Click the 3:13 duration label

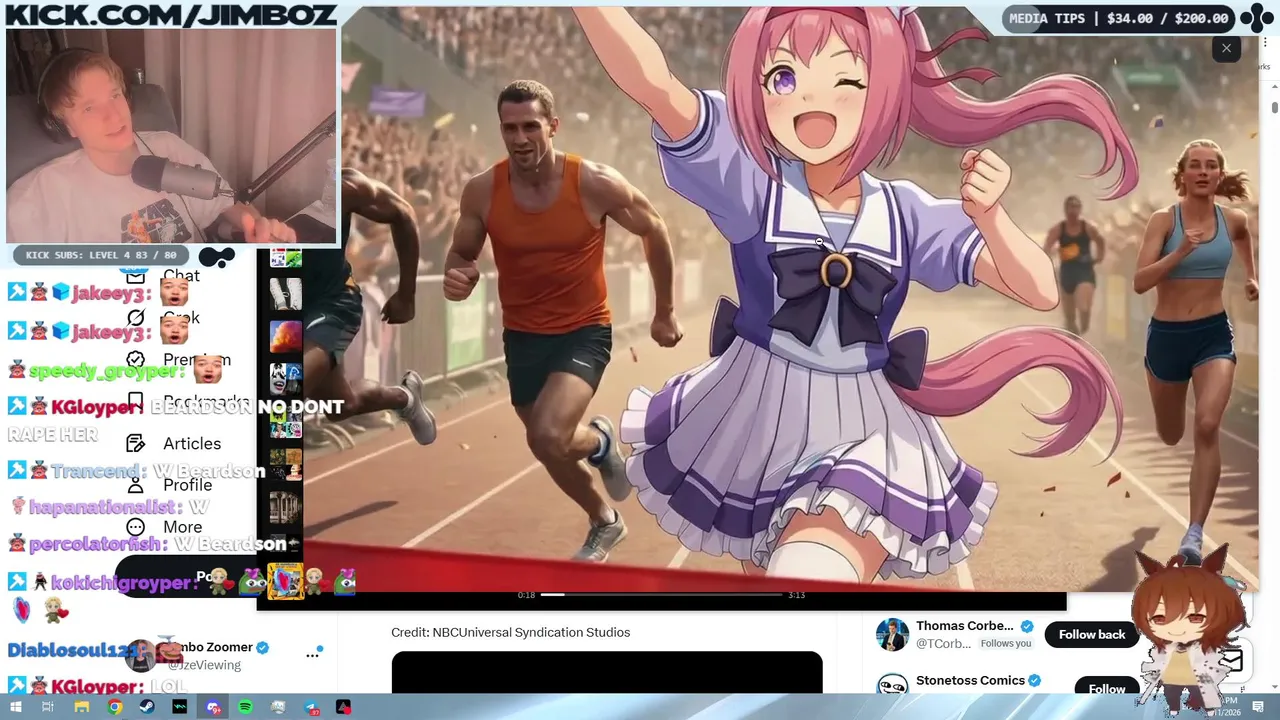pyautogui.click(x=796, y=595)
